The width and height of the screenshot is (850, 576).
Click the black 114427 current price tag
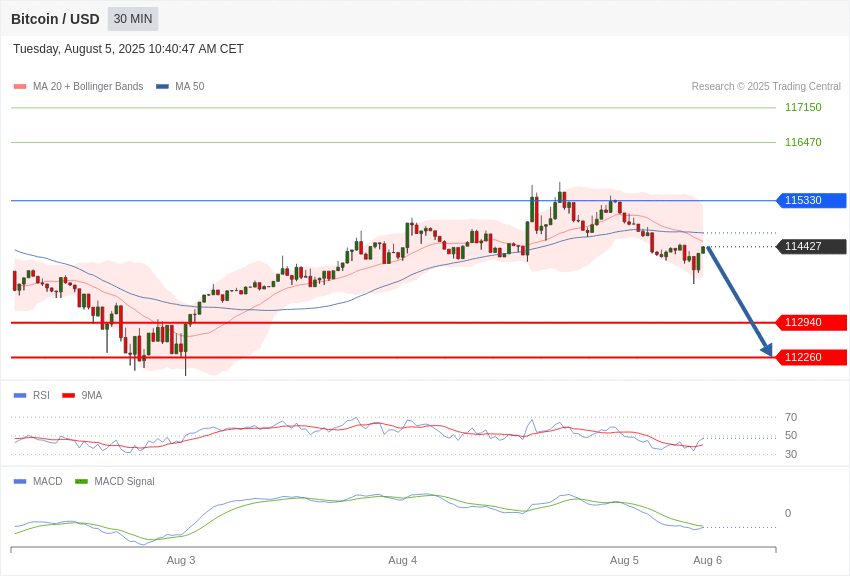tap(812, 247)
